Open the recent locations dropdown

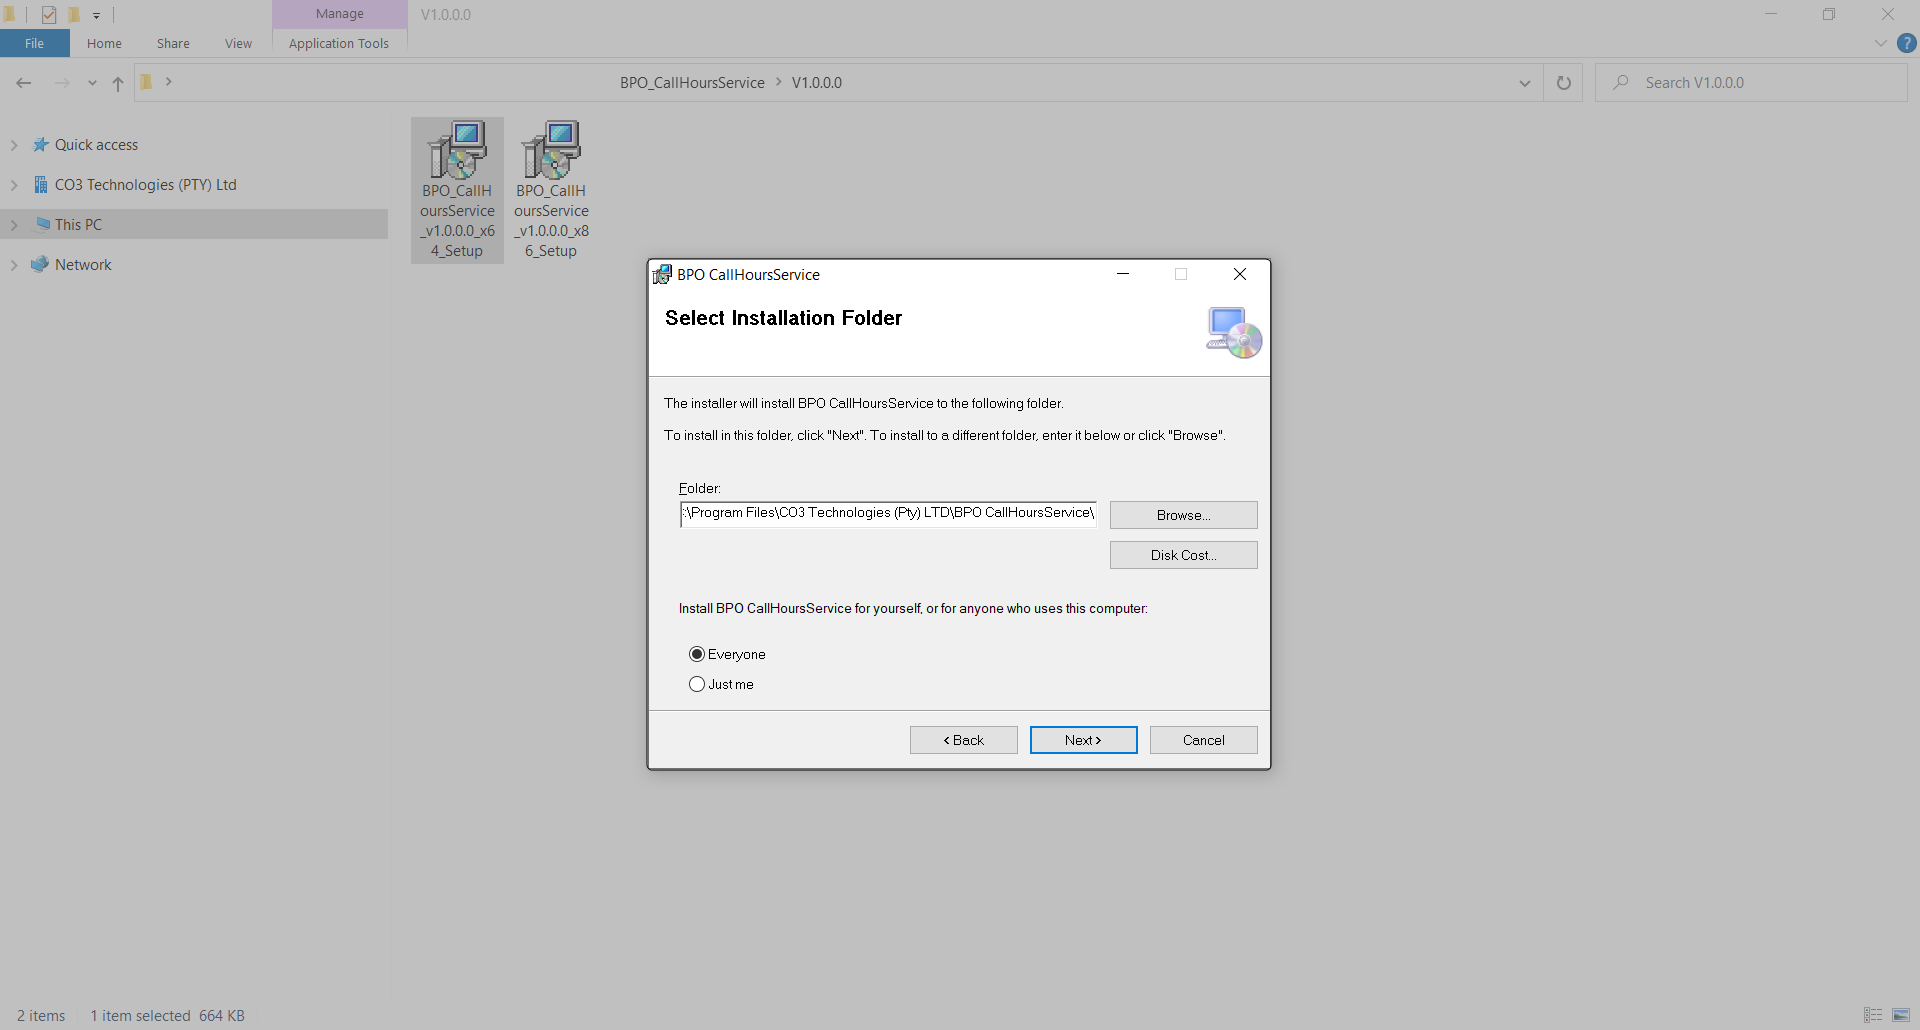tap(92, 83)
